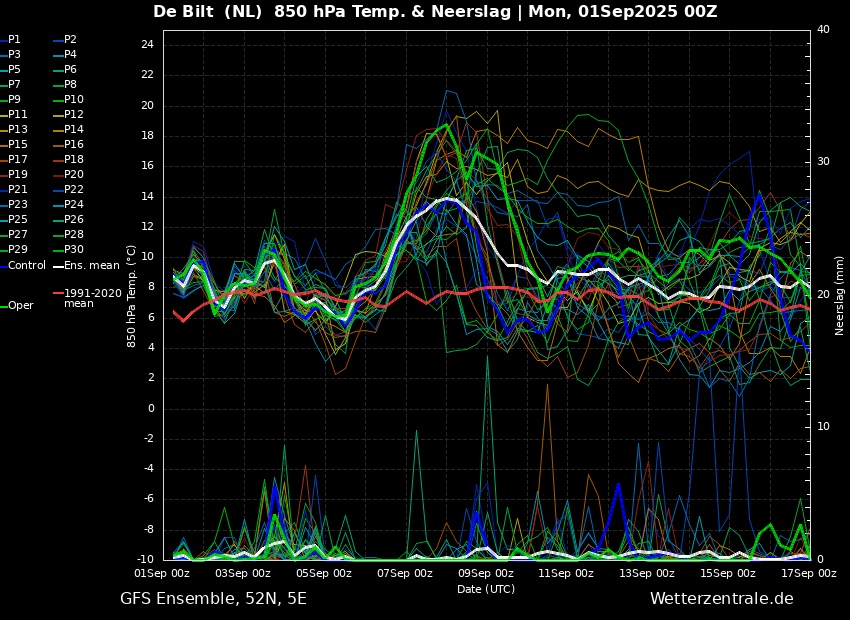Select the P9 legend entry

(14, 99)
